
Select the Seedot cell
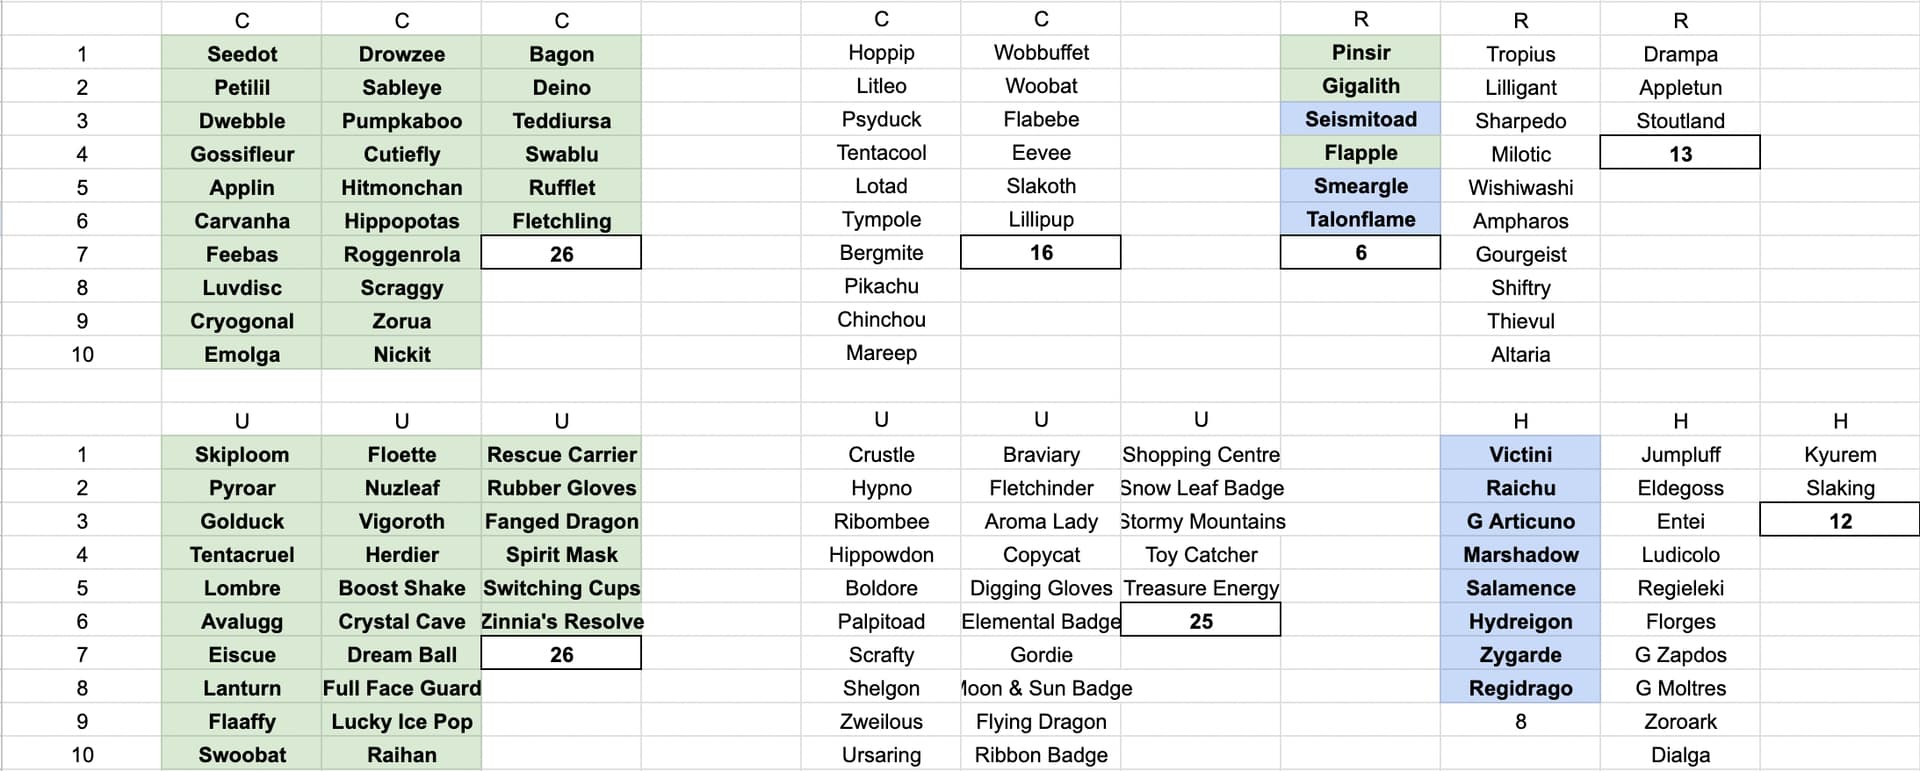pyautogui.click(x=241, y=54)
